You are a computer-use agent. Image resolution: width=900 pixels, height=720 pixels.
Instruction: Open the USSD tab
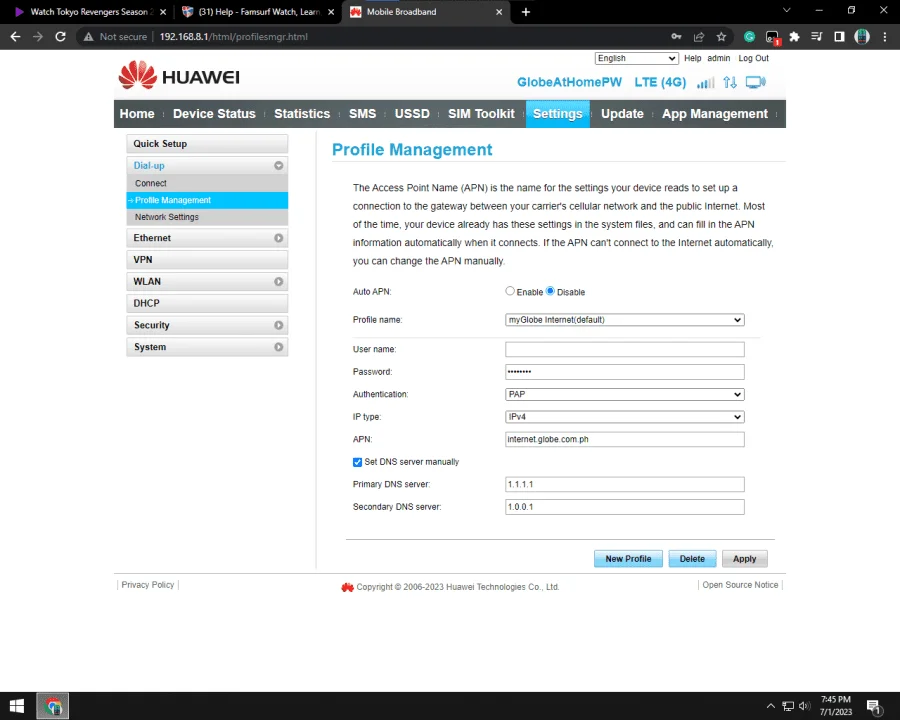click(412, 114)
